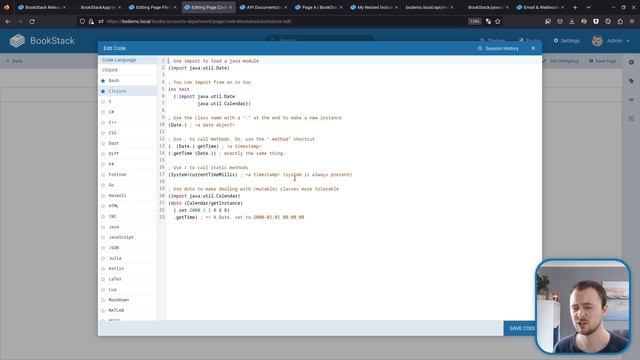This screenshot has width=640, height=360.
Task: Reset the 110% zoom badge
Action: (475, 21)
